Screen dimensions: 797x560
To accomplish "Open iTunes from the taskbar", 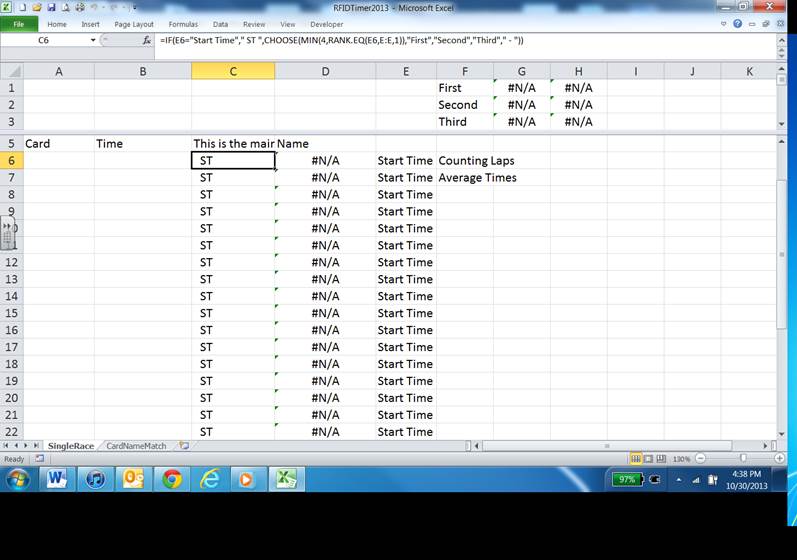I will (x=95, y=479).
